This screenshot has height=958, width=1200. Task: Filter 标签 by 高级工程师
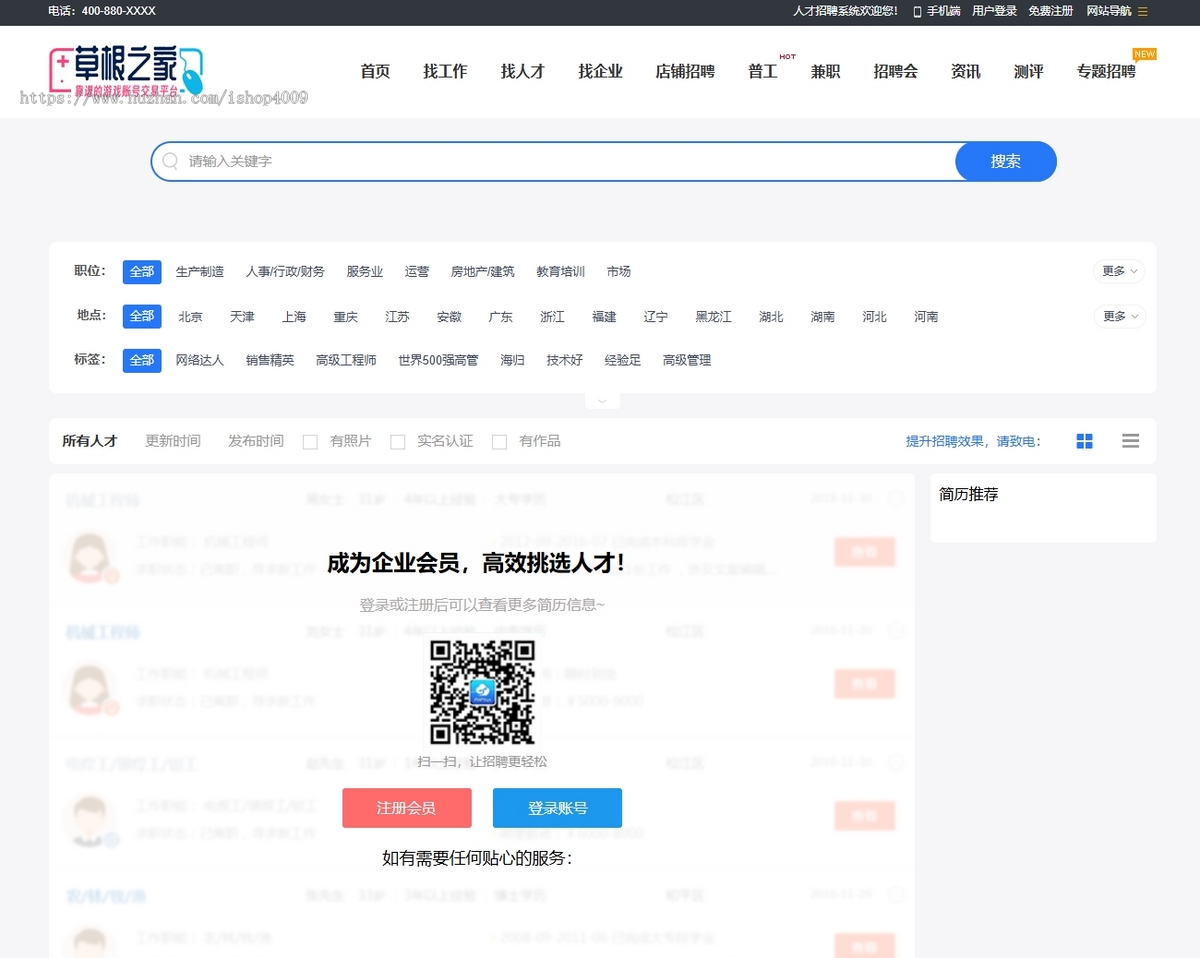coord(346,360)
